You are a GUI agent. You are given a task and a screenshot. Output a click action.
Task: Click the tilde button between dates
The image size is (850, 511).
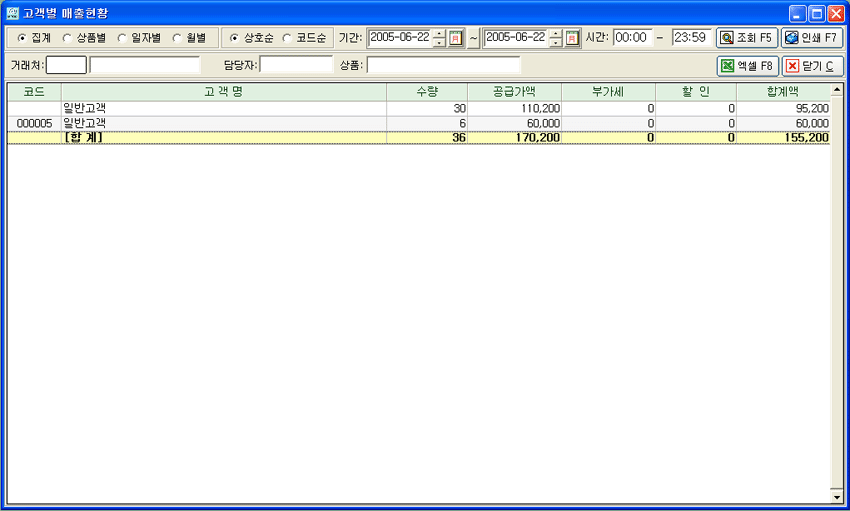point(473,38)
